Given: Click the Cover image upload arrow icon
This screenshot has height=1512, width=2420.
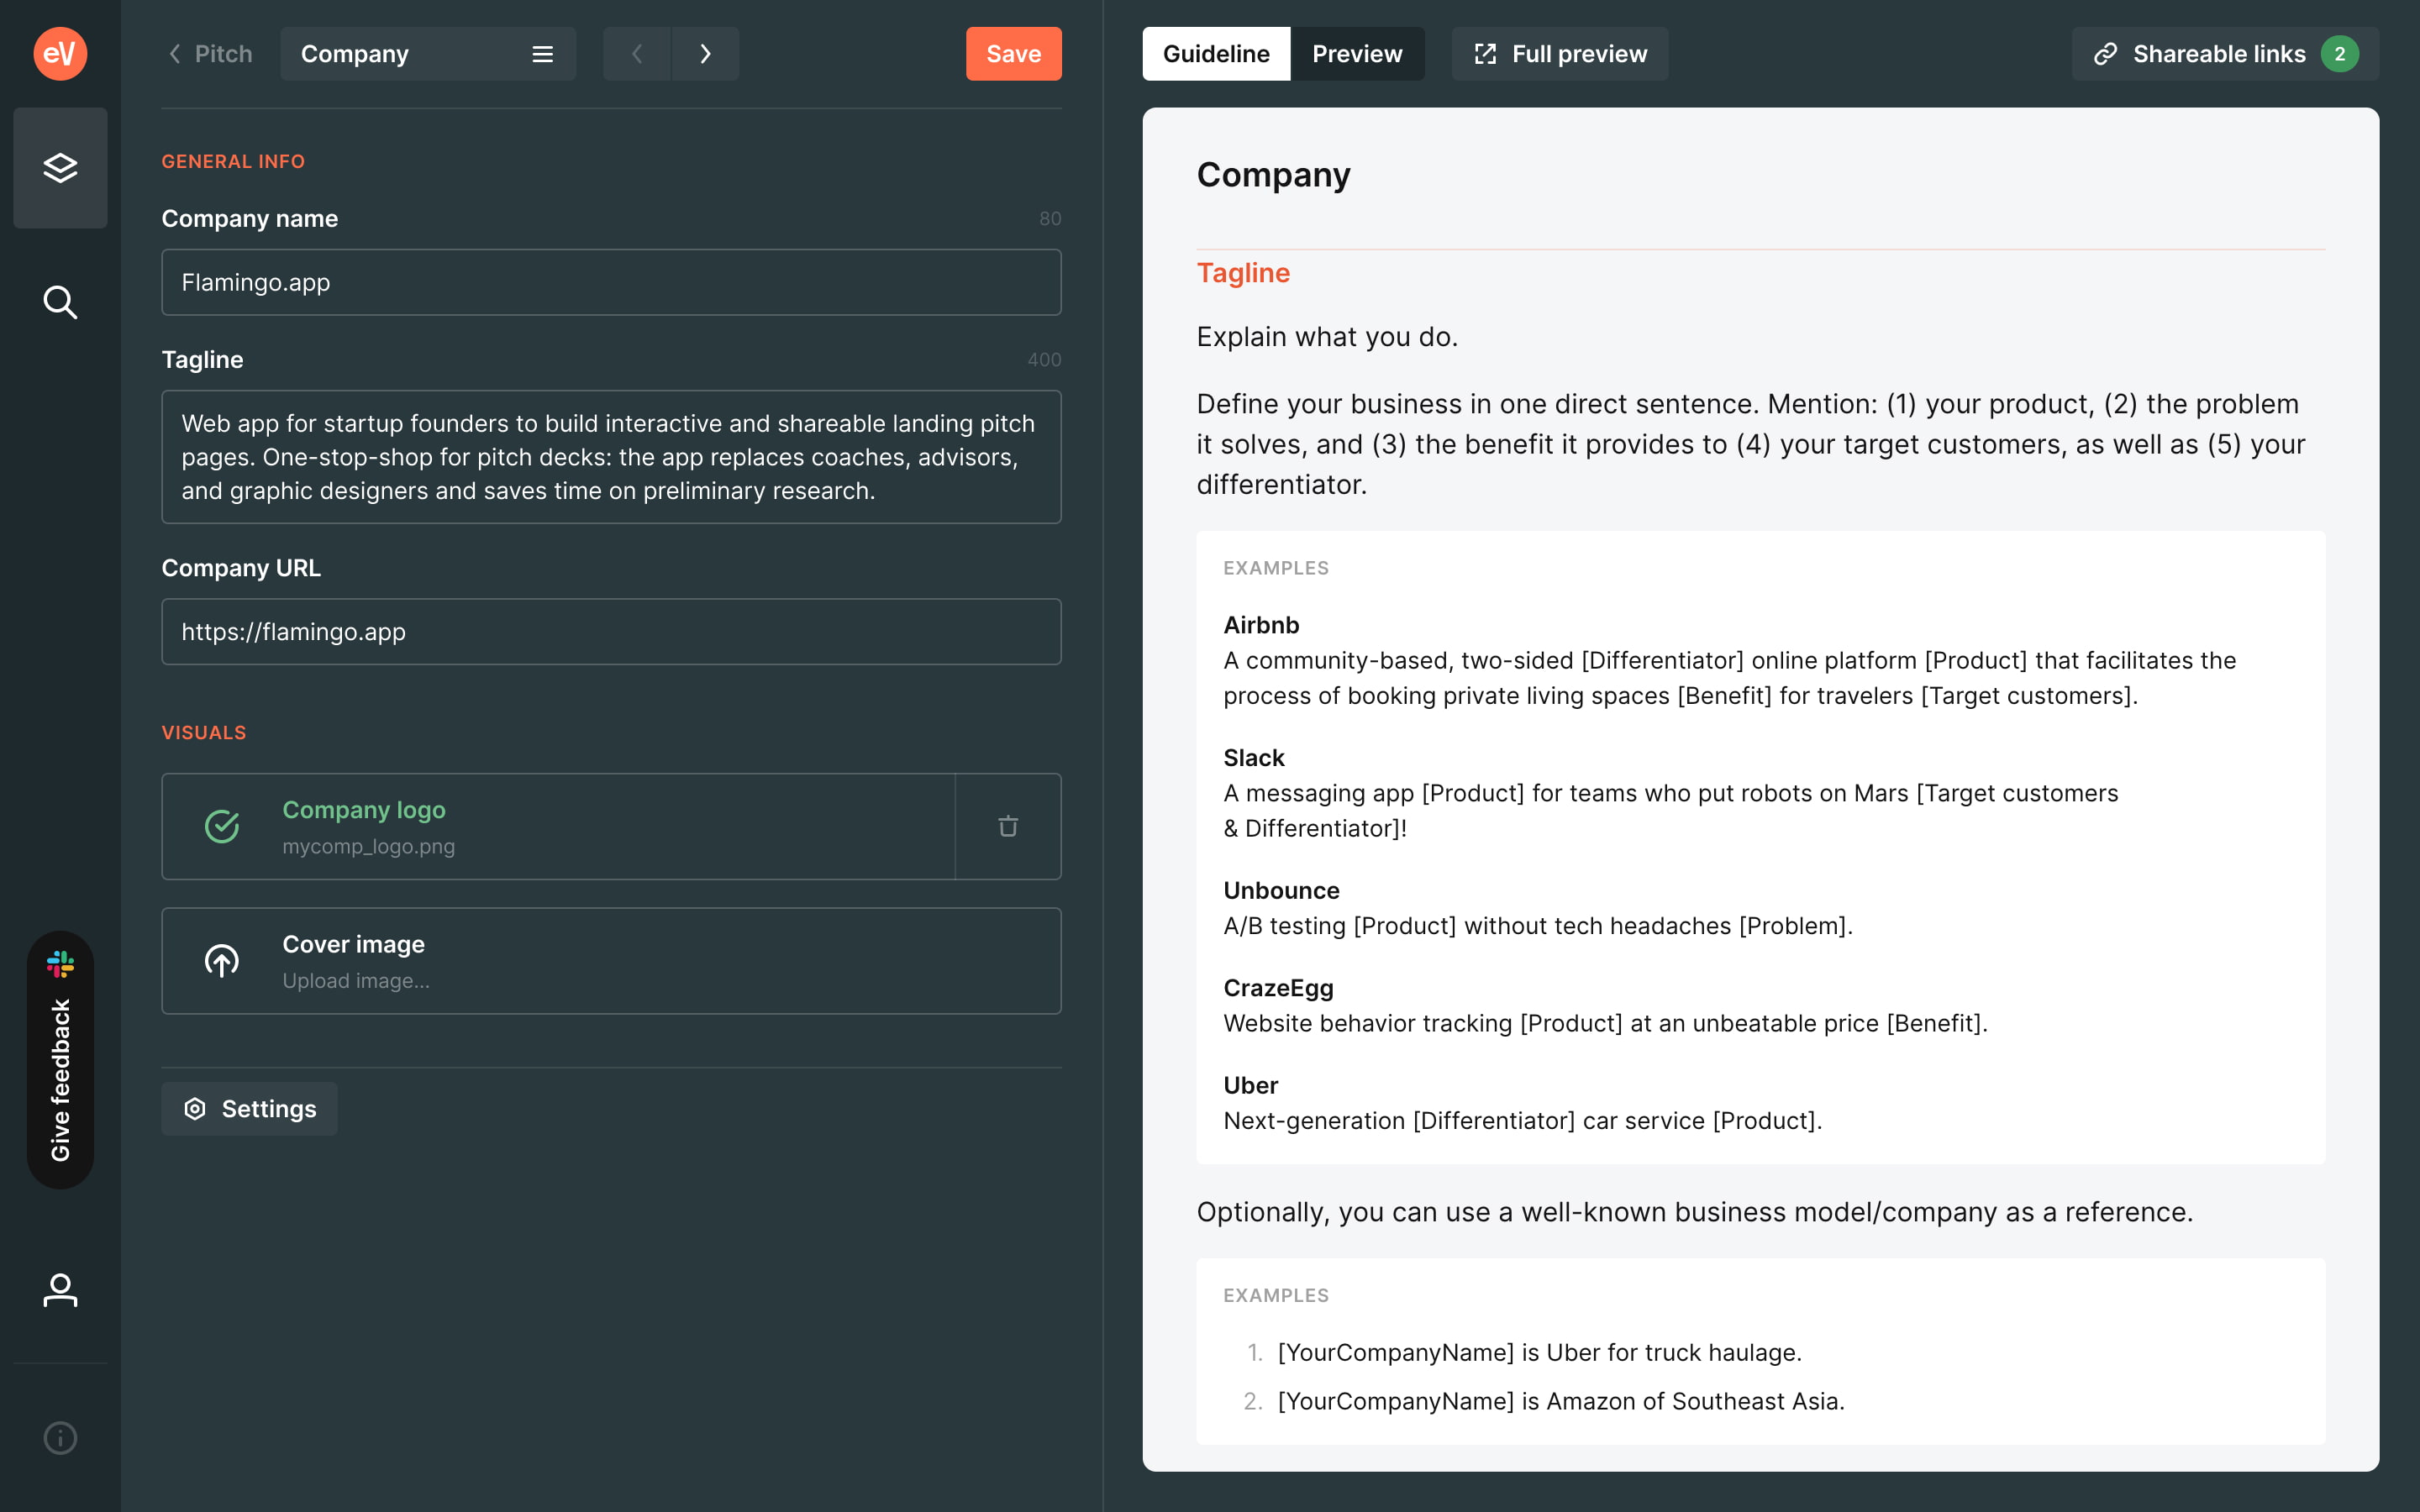Looking at the screenshot, I should click(222, 961).
